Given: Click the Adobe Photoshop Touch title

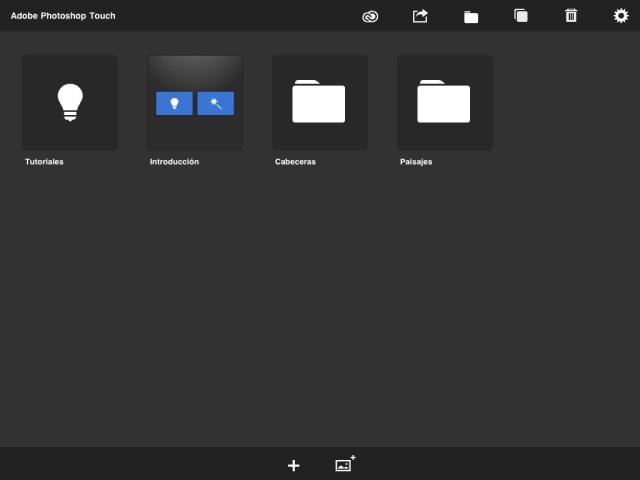Looking at the screenshot, I should [x=62, y=16].
